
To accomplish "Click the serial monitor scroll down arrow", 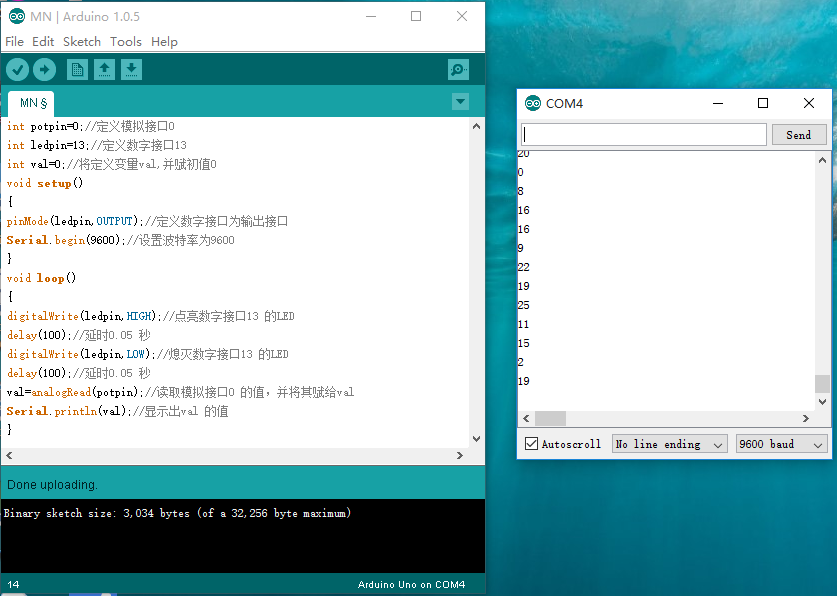I will pos(822,402).
